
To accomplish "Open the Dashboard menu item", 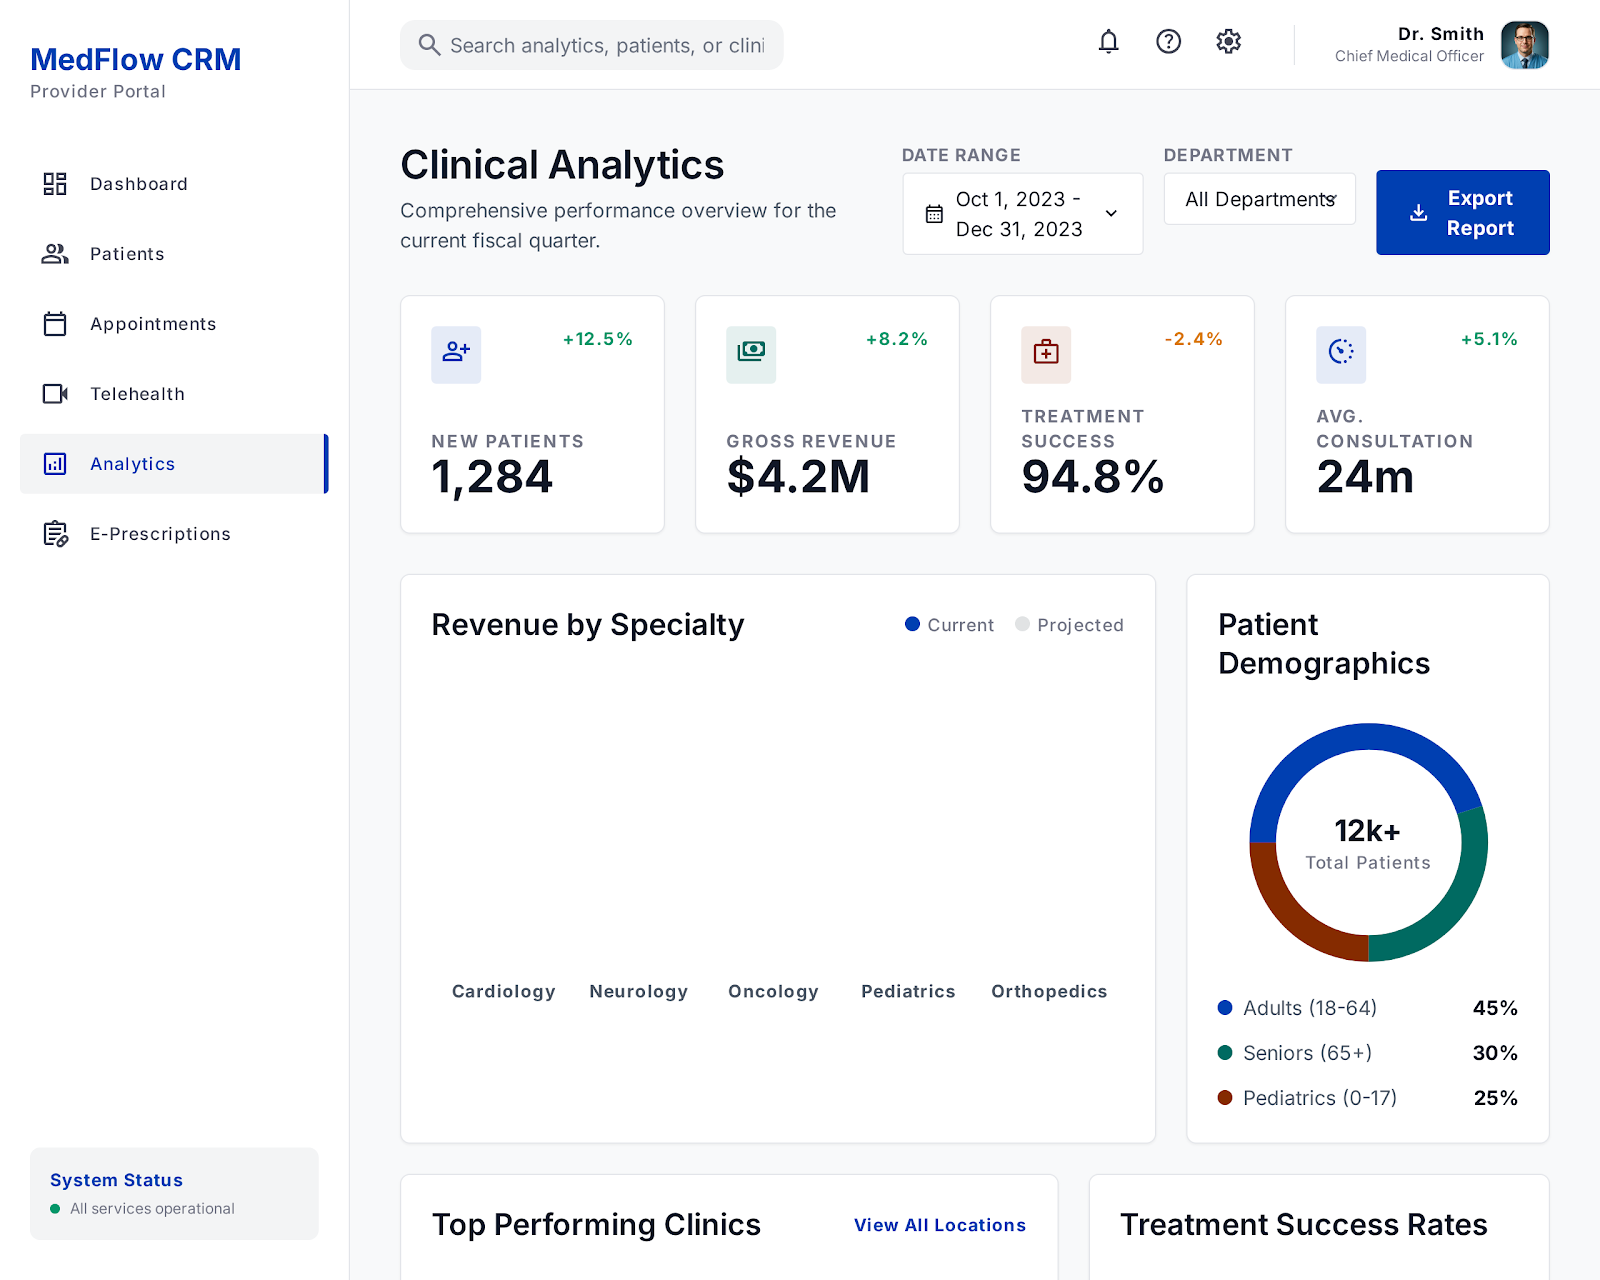I will point(174,184).
